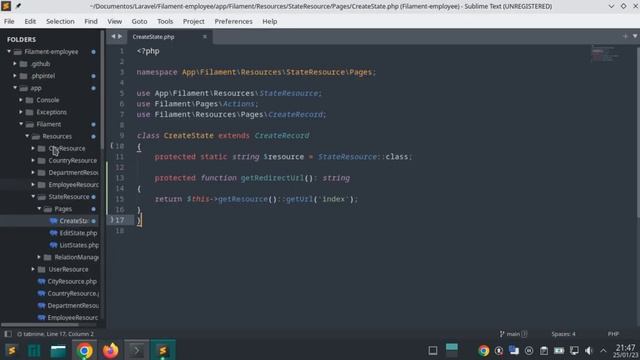
Task: Open the Goto menu
Action: pos(139,21)
